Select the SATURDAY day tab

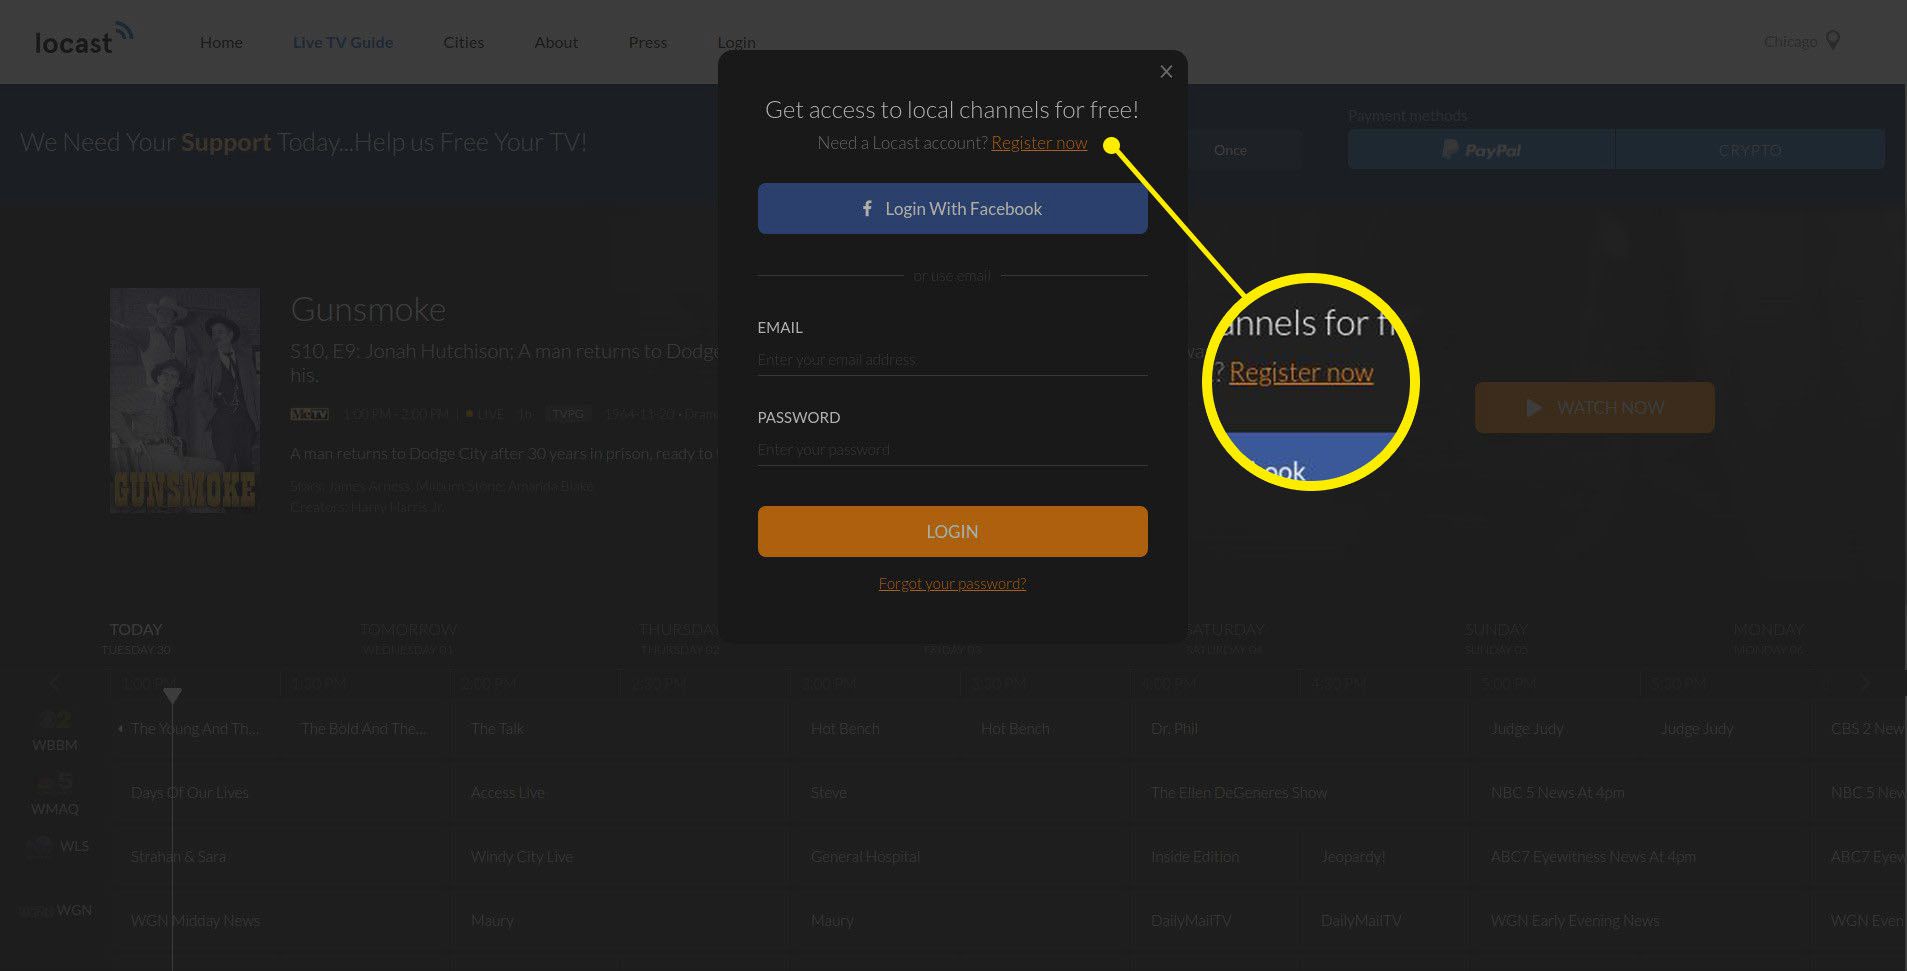point(1224,637)
